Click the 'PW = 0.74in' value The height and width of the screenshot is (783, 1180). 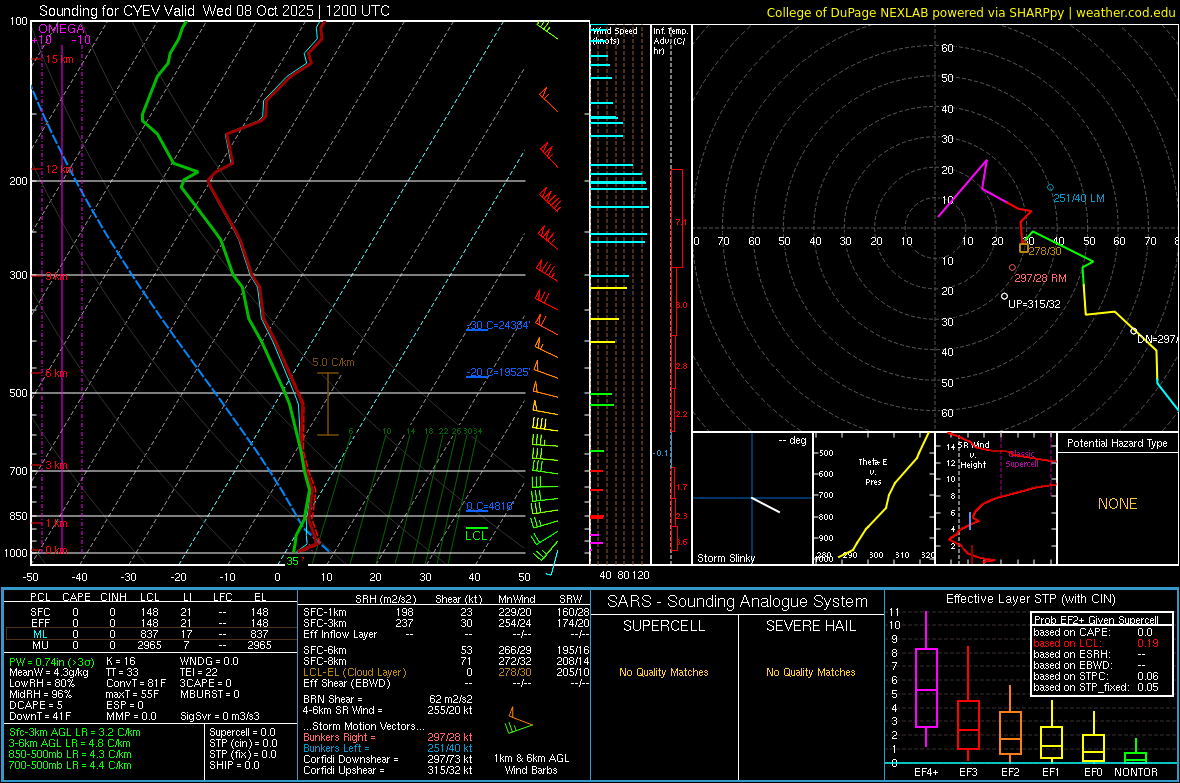click(52, 662)
